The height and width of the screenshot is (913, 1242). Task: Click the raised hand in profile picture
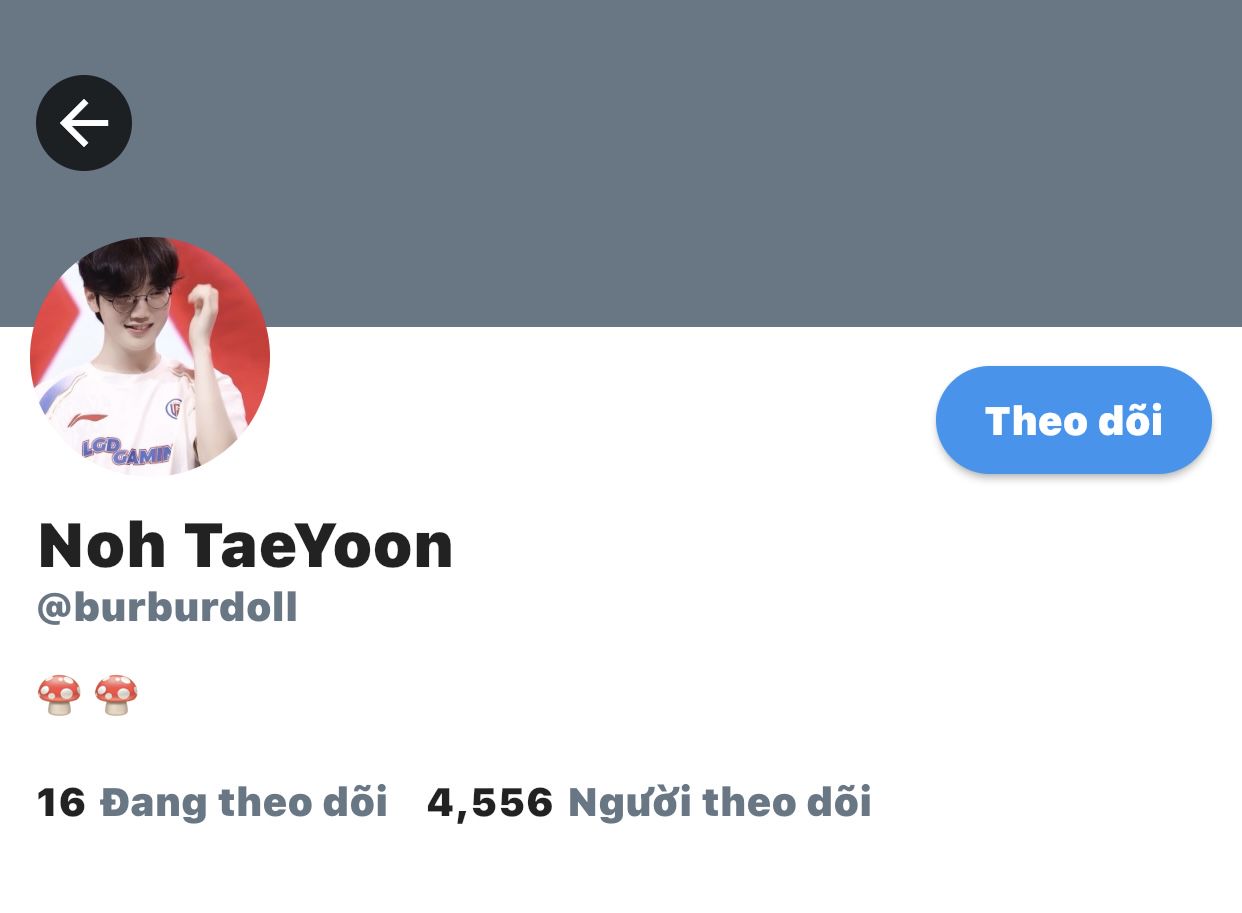205,310
